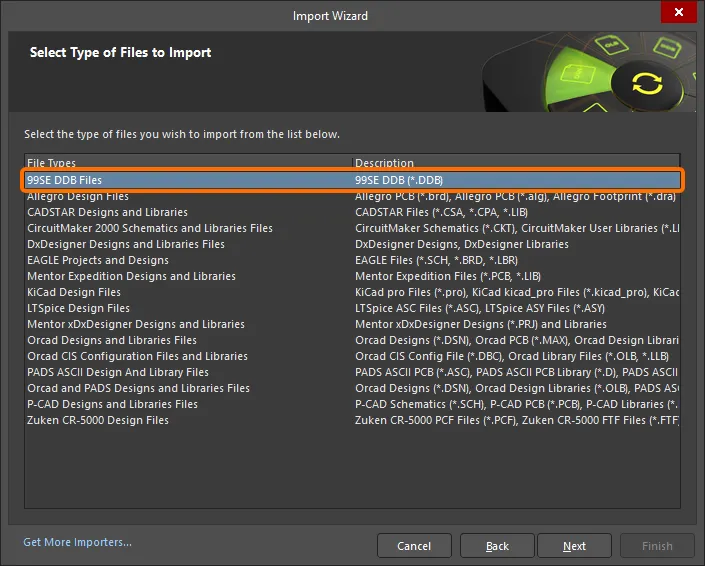This screenshot has width=705, height=566.
Task: Click CircuitMaker Schematics (*.CKT) description cell
Action: pos(517,228)
